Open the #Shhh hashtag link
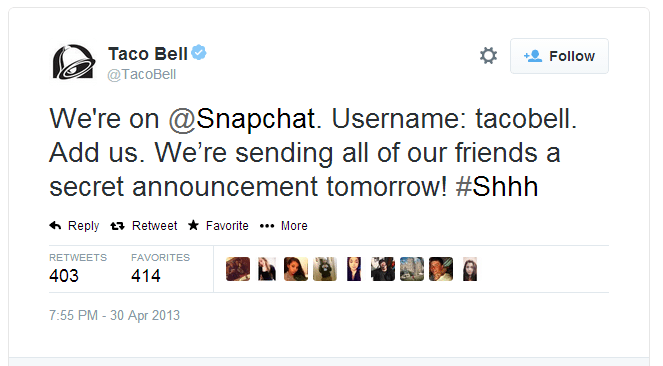 pyautogui.click(x=497, y=186)
